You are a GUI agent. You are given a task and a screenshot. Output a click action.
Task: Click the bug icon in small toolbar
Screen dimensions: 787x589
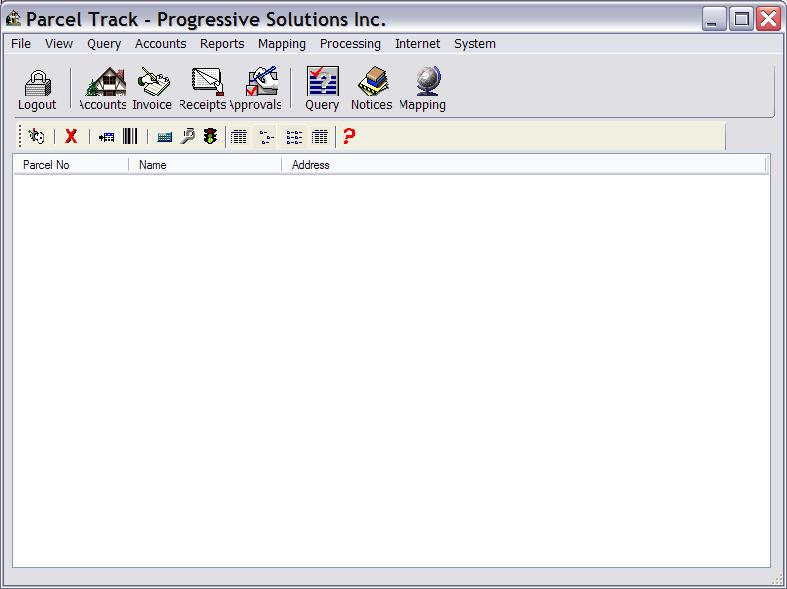coord(36,136)
